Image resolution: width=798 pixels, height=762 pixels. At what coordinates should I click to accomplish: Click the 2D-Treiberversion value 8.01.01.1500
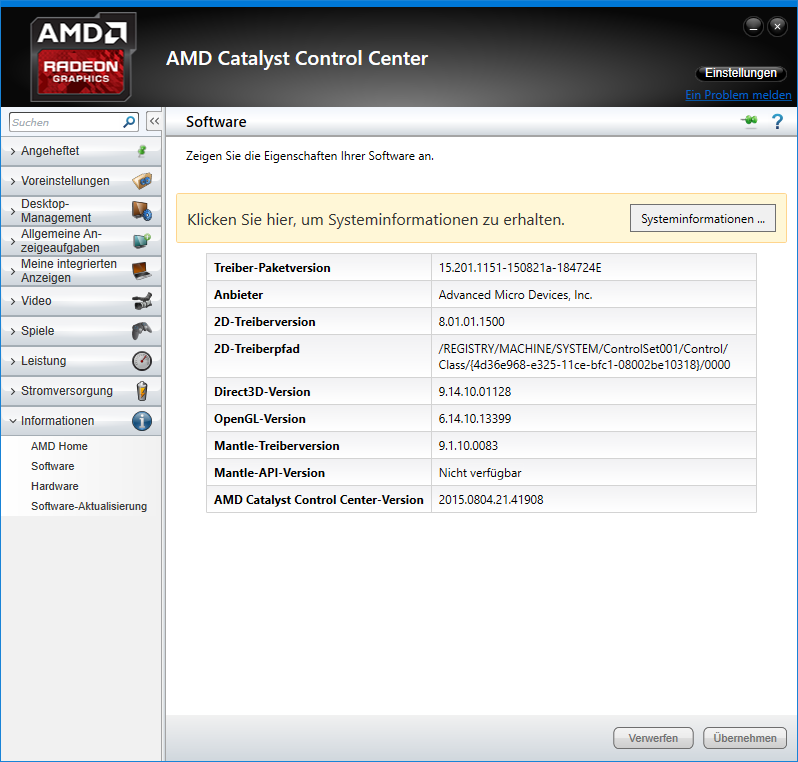[471, 322]
